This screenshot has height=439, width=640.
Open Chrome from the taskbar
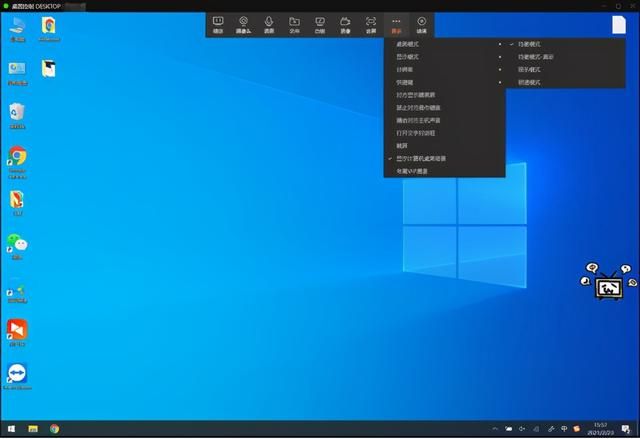54,429
